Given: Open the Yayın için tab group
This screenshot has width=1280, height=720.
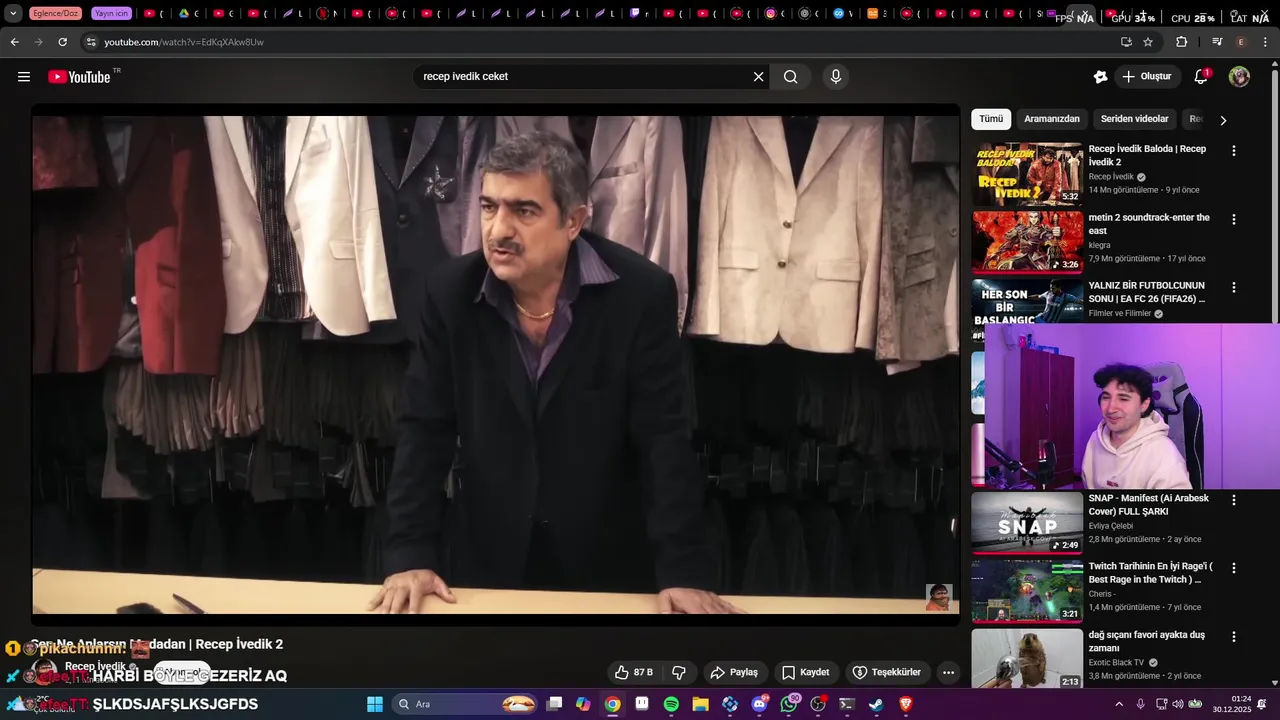Looking at the screenshot, I should point(111,14).
